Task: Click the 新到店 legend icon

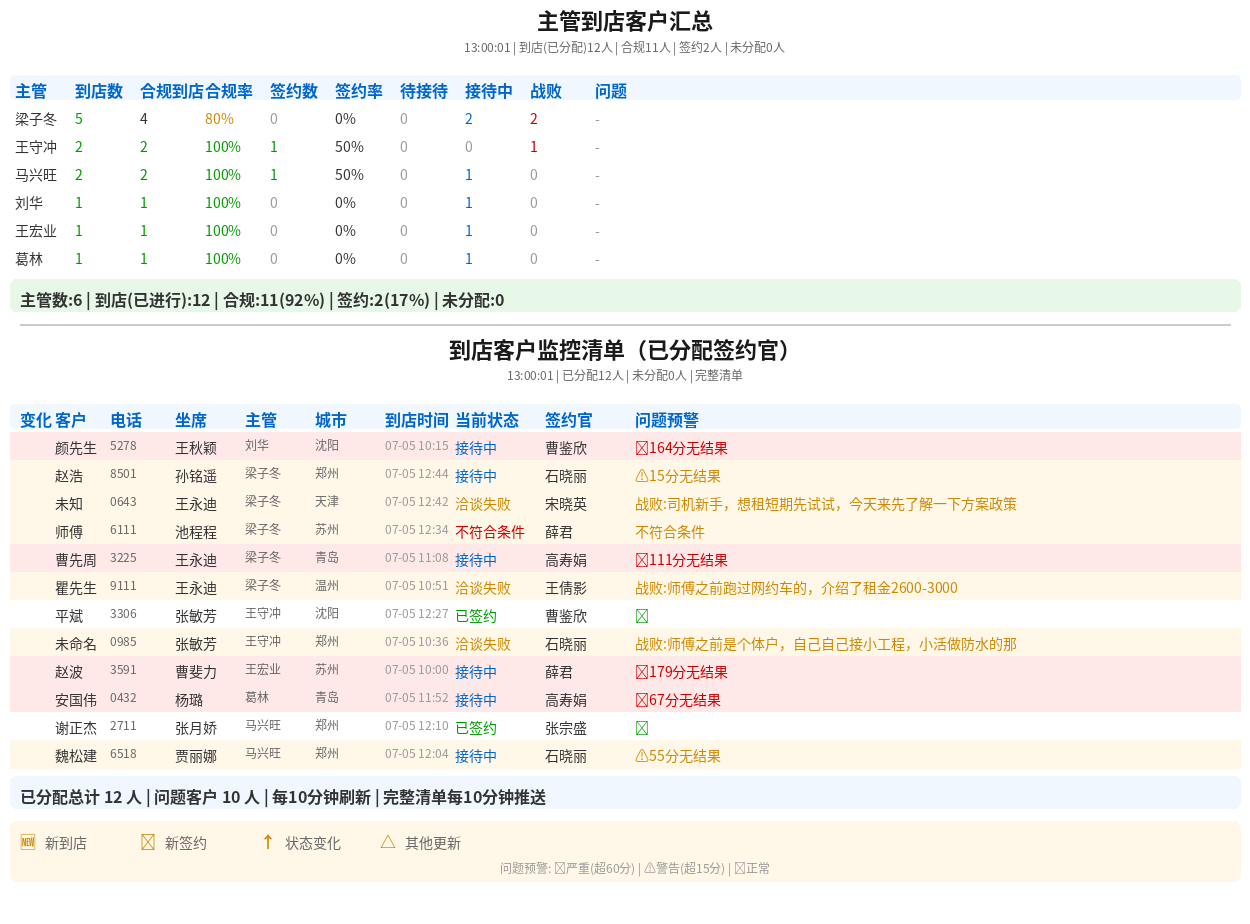Action: point(28,842)
